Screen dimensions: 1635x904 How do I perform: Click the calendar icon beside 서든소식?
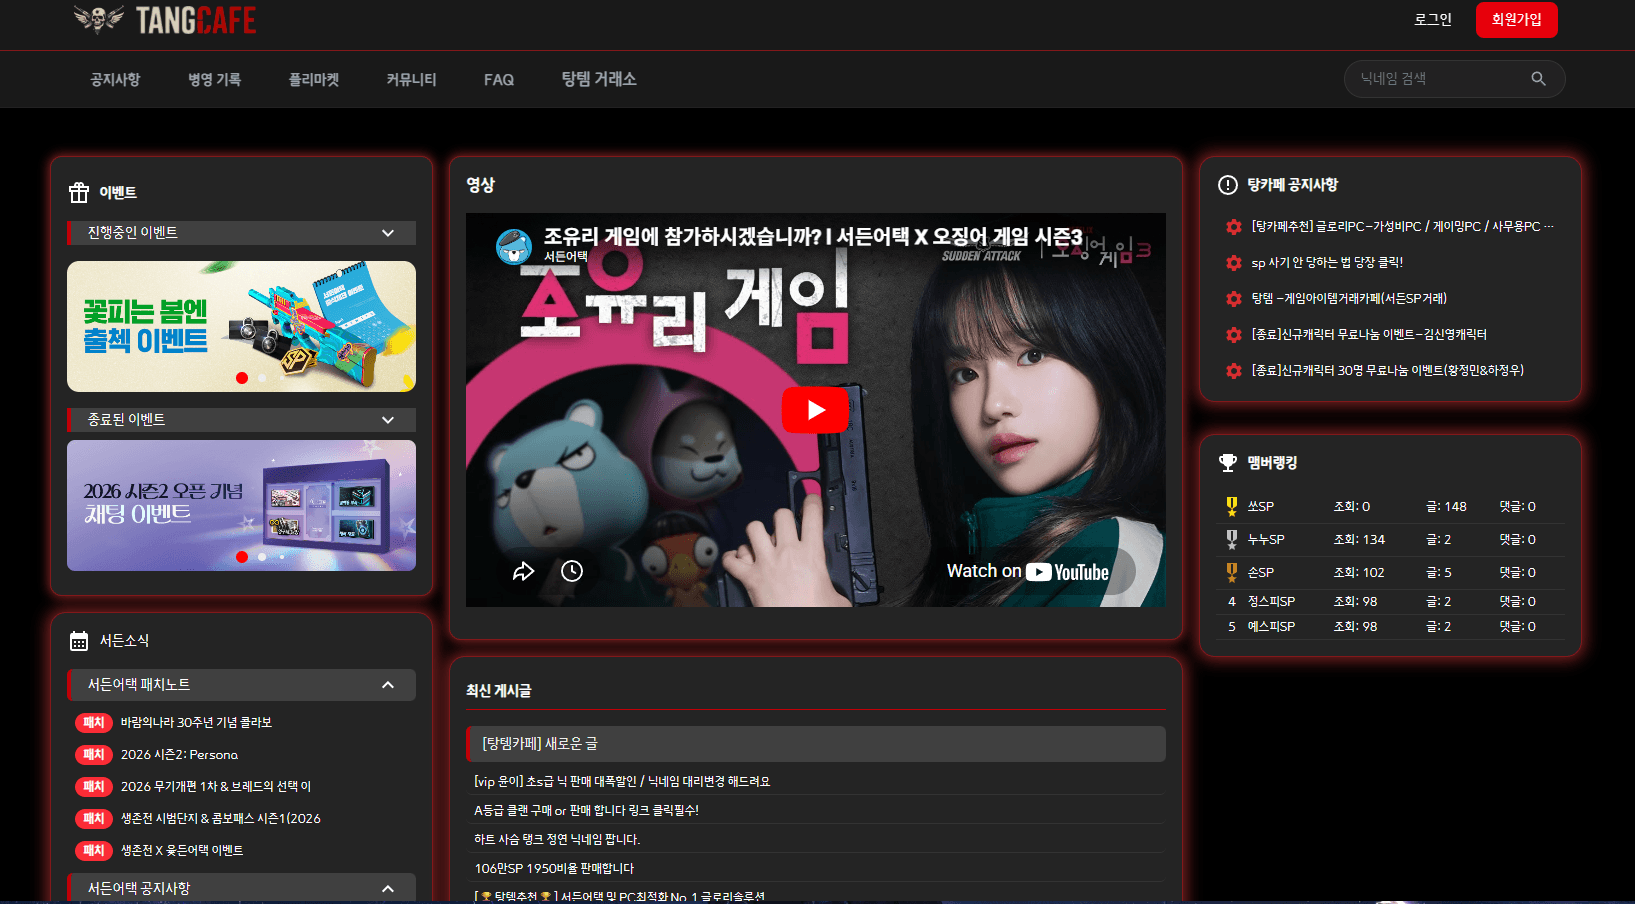[79, 641]
